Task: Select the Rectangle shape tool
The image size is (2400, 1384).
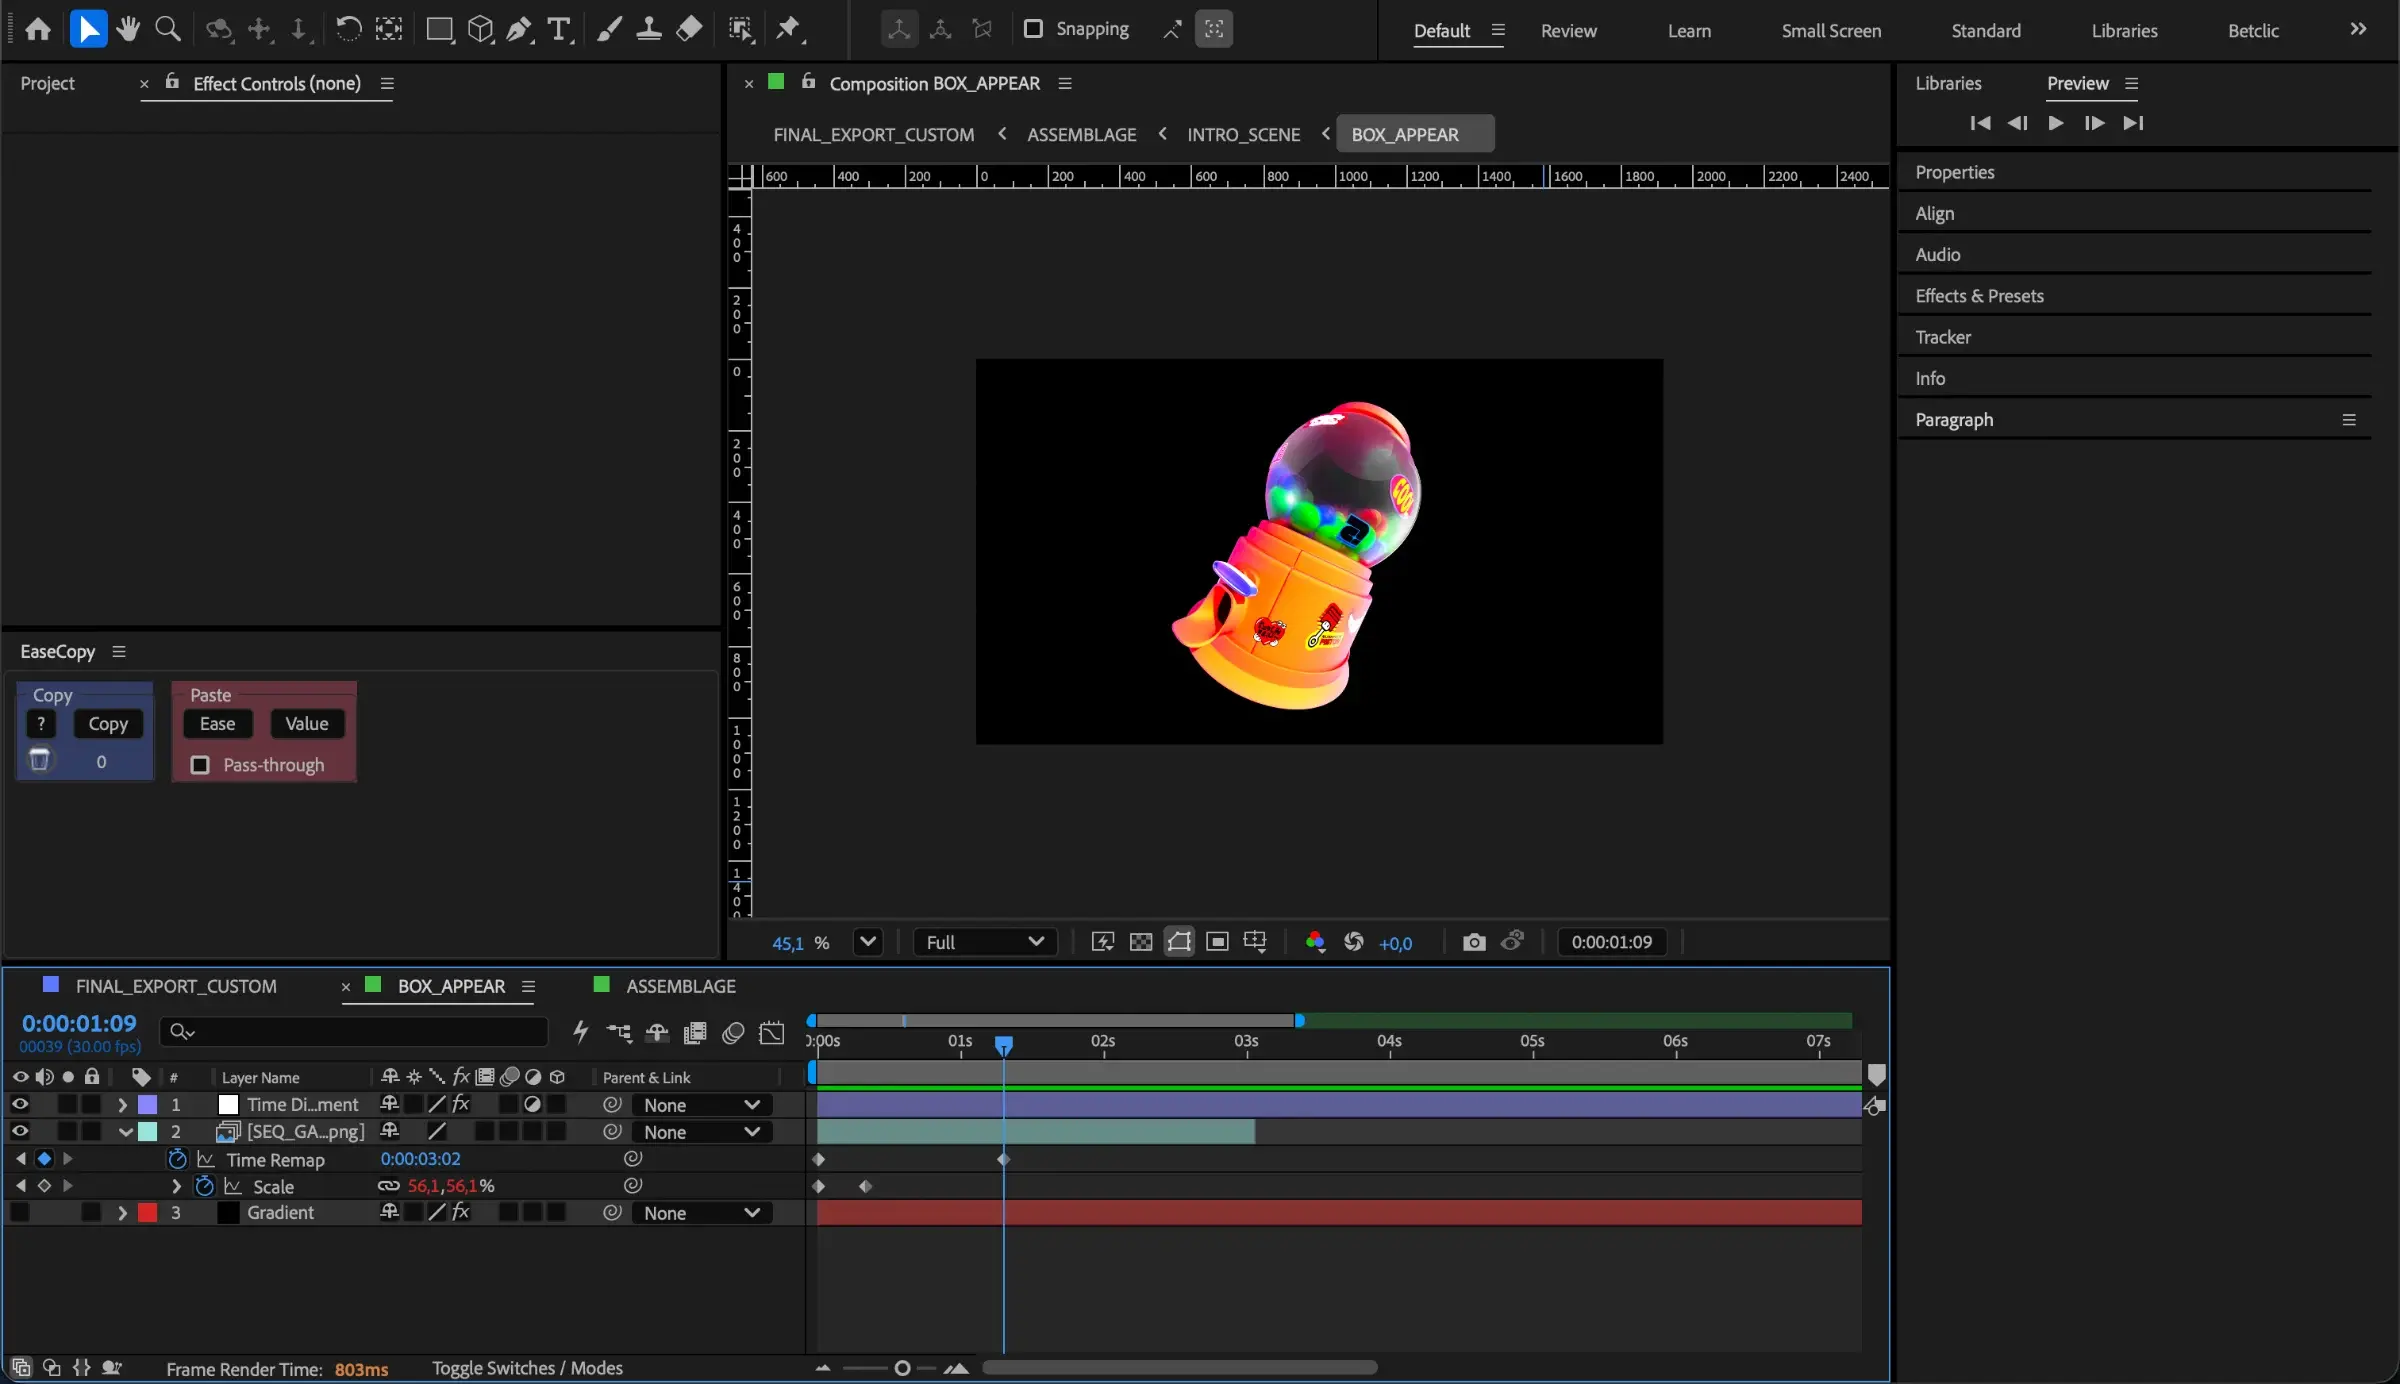Action: tap(439, 29)
